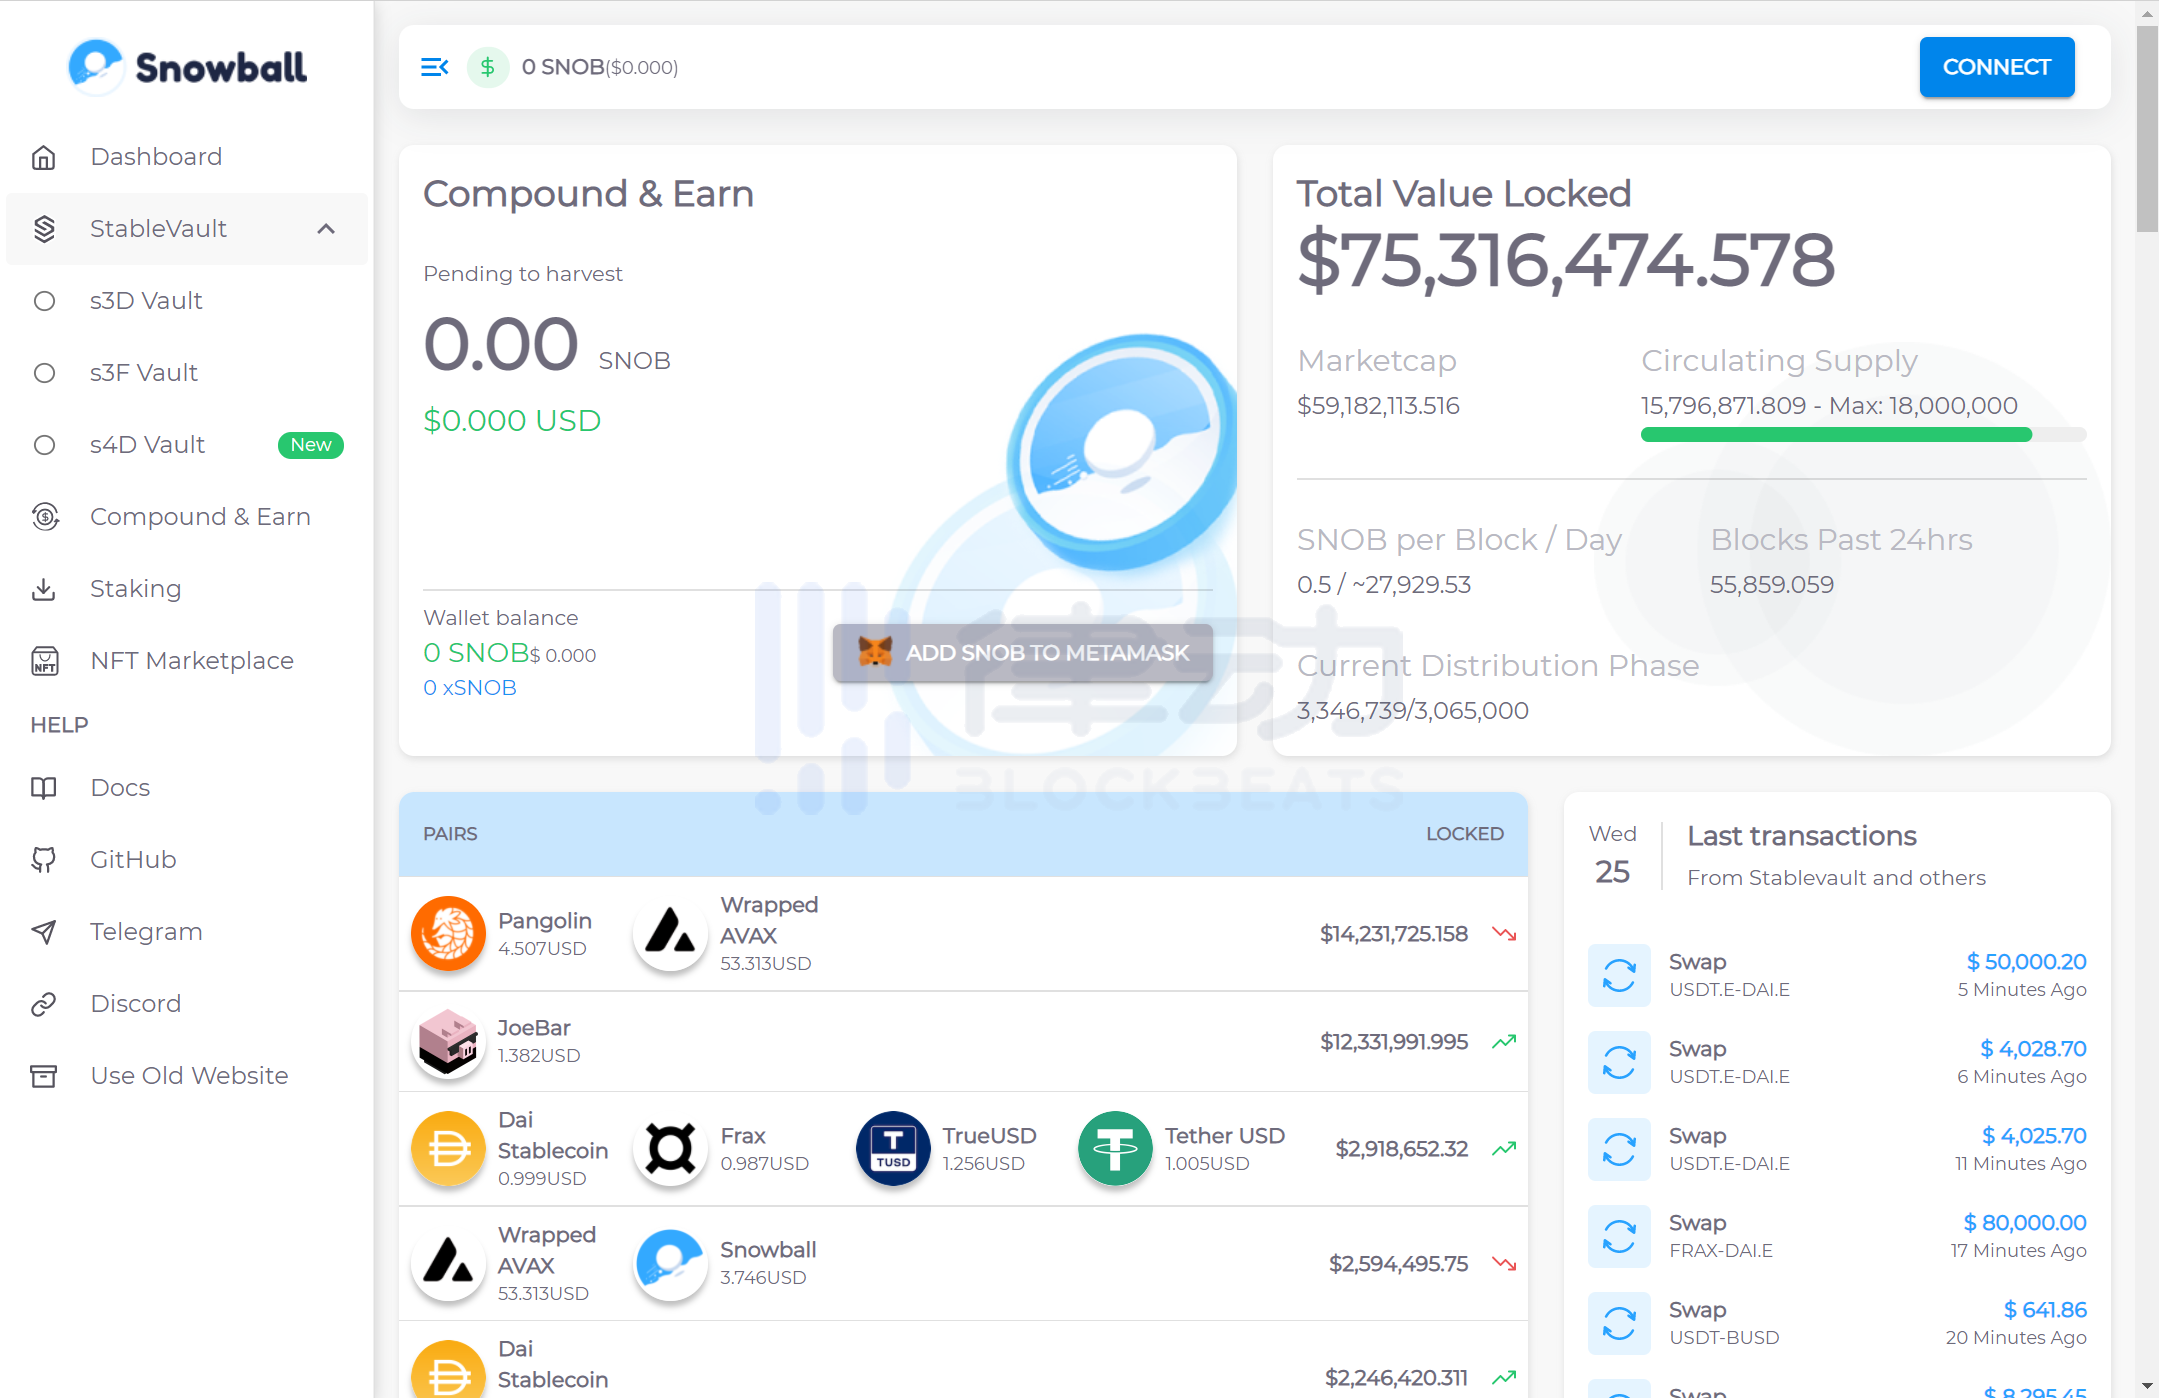Click the New badge on s4D Vault
Screen dimensions: 2159x1398
pos(311,445)
